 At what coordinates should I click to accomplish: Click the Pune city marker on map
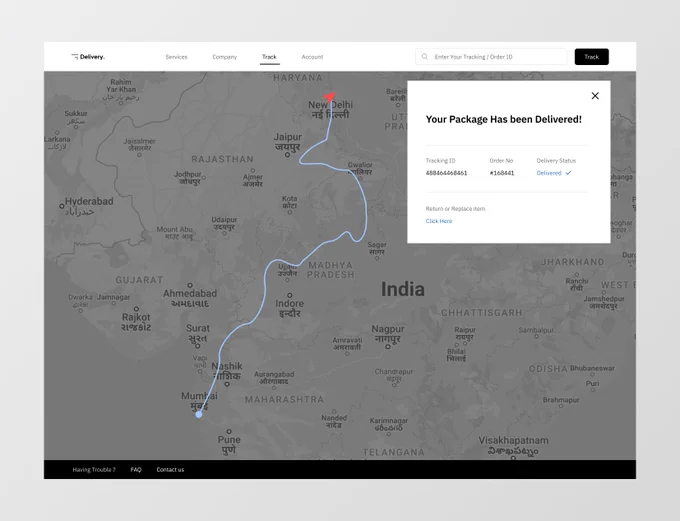[x=229, y=431]
